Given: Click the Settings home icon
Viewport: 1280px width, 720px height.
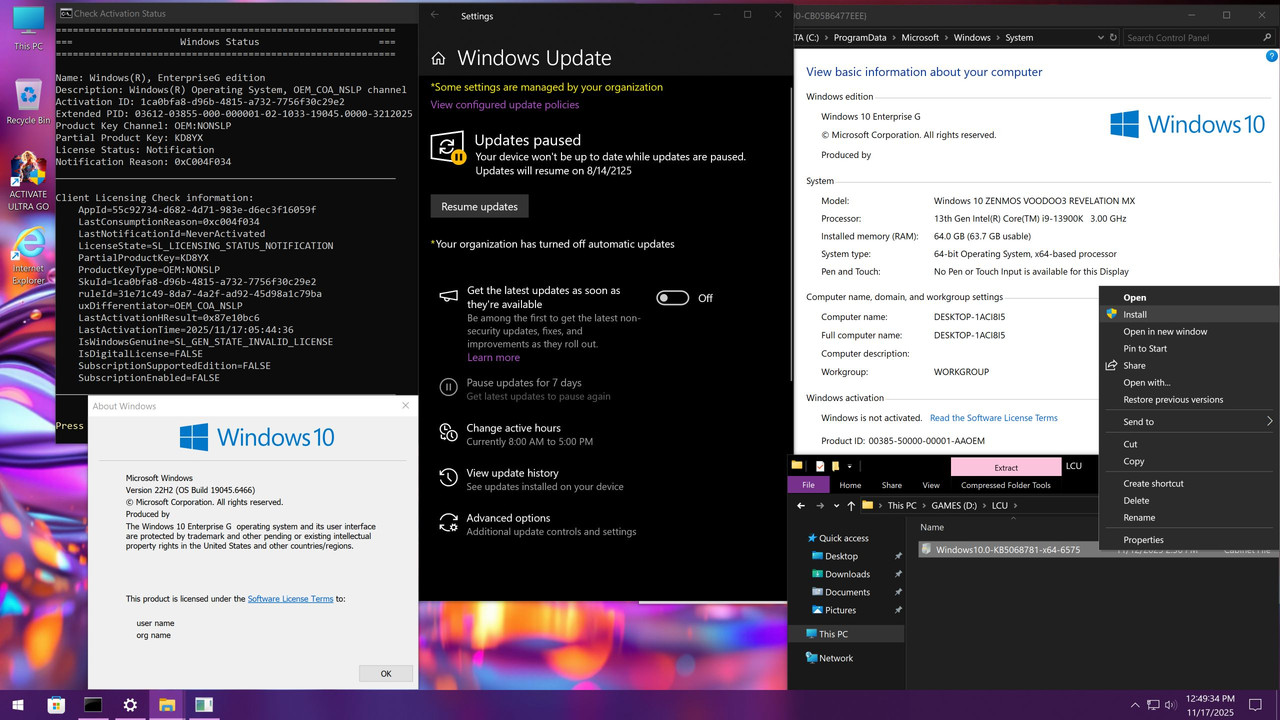Looking at the screenshot, I should click(x=438, y=59).
